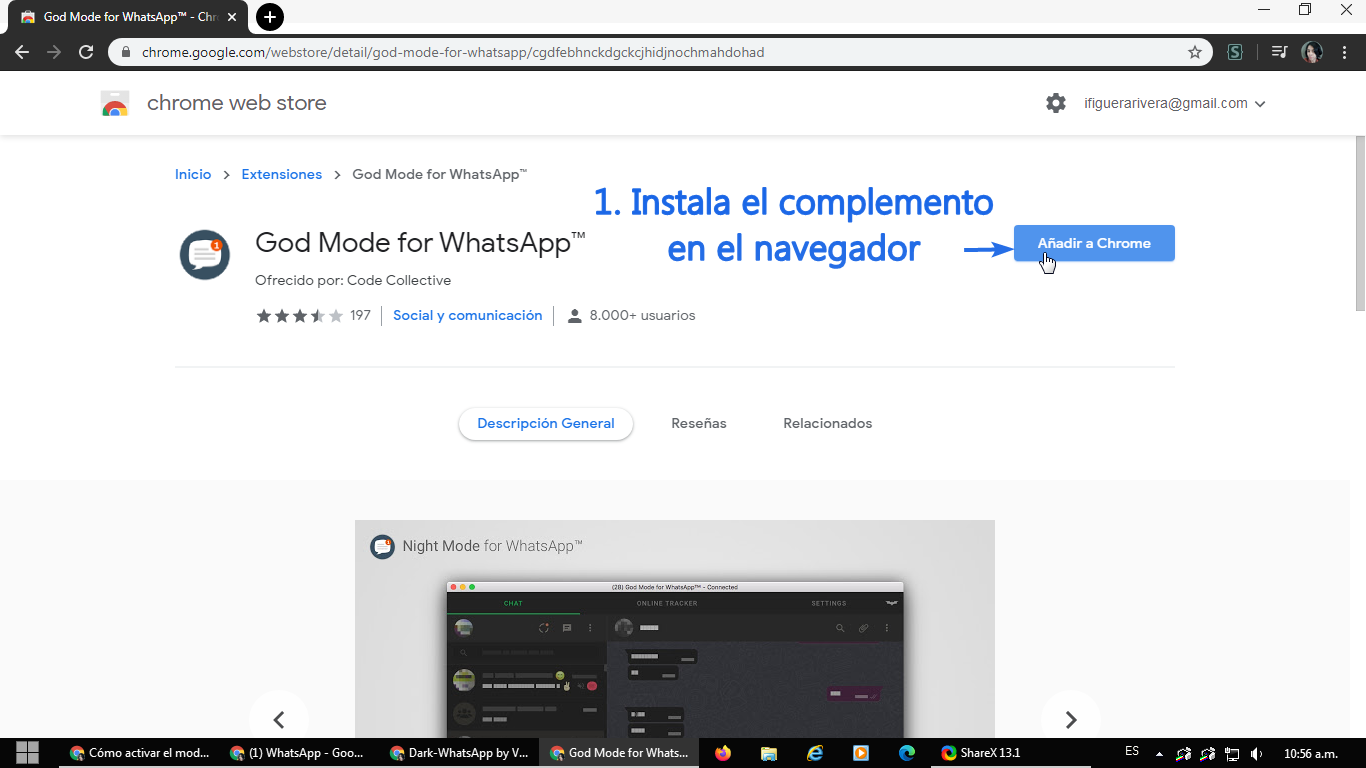Open File Explorer from the taskbar
This screenshot has height=768, width=1366.
769,753
